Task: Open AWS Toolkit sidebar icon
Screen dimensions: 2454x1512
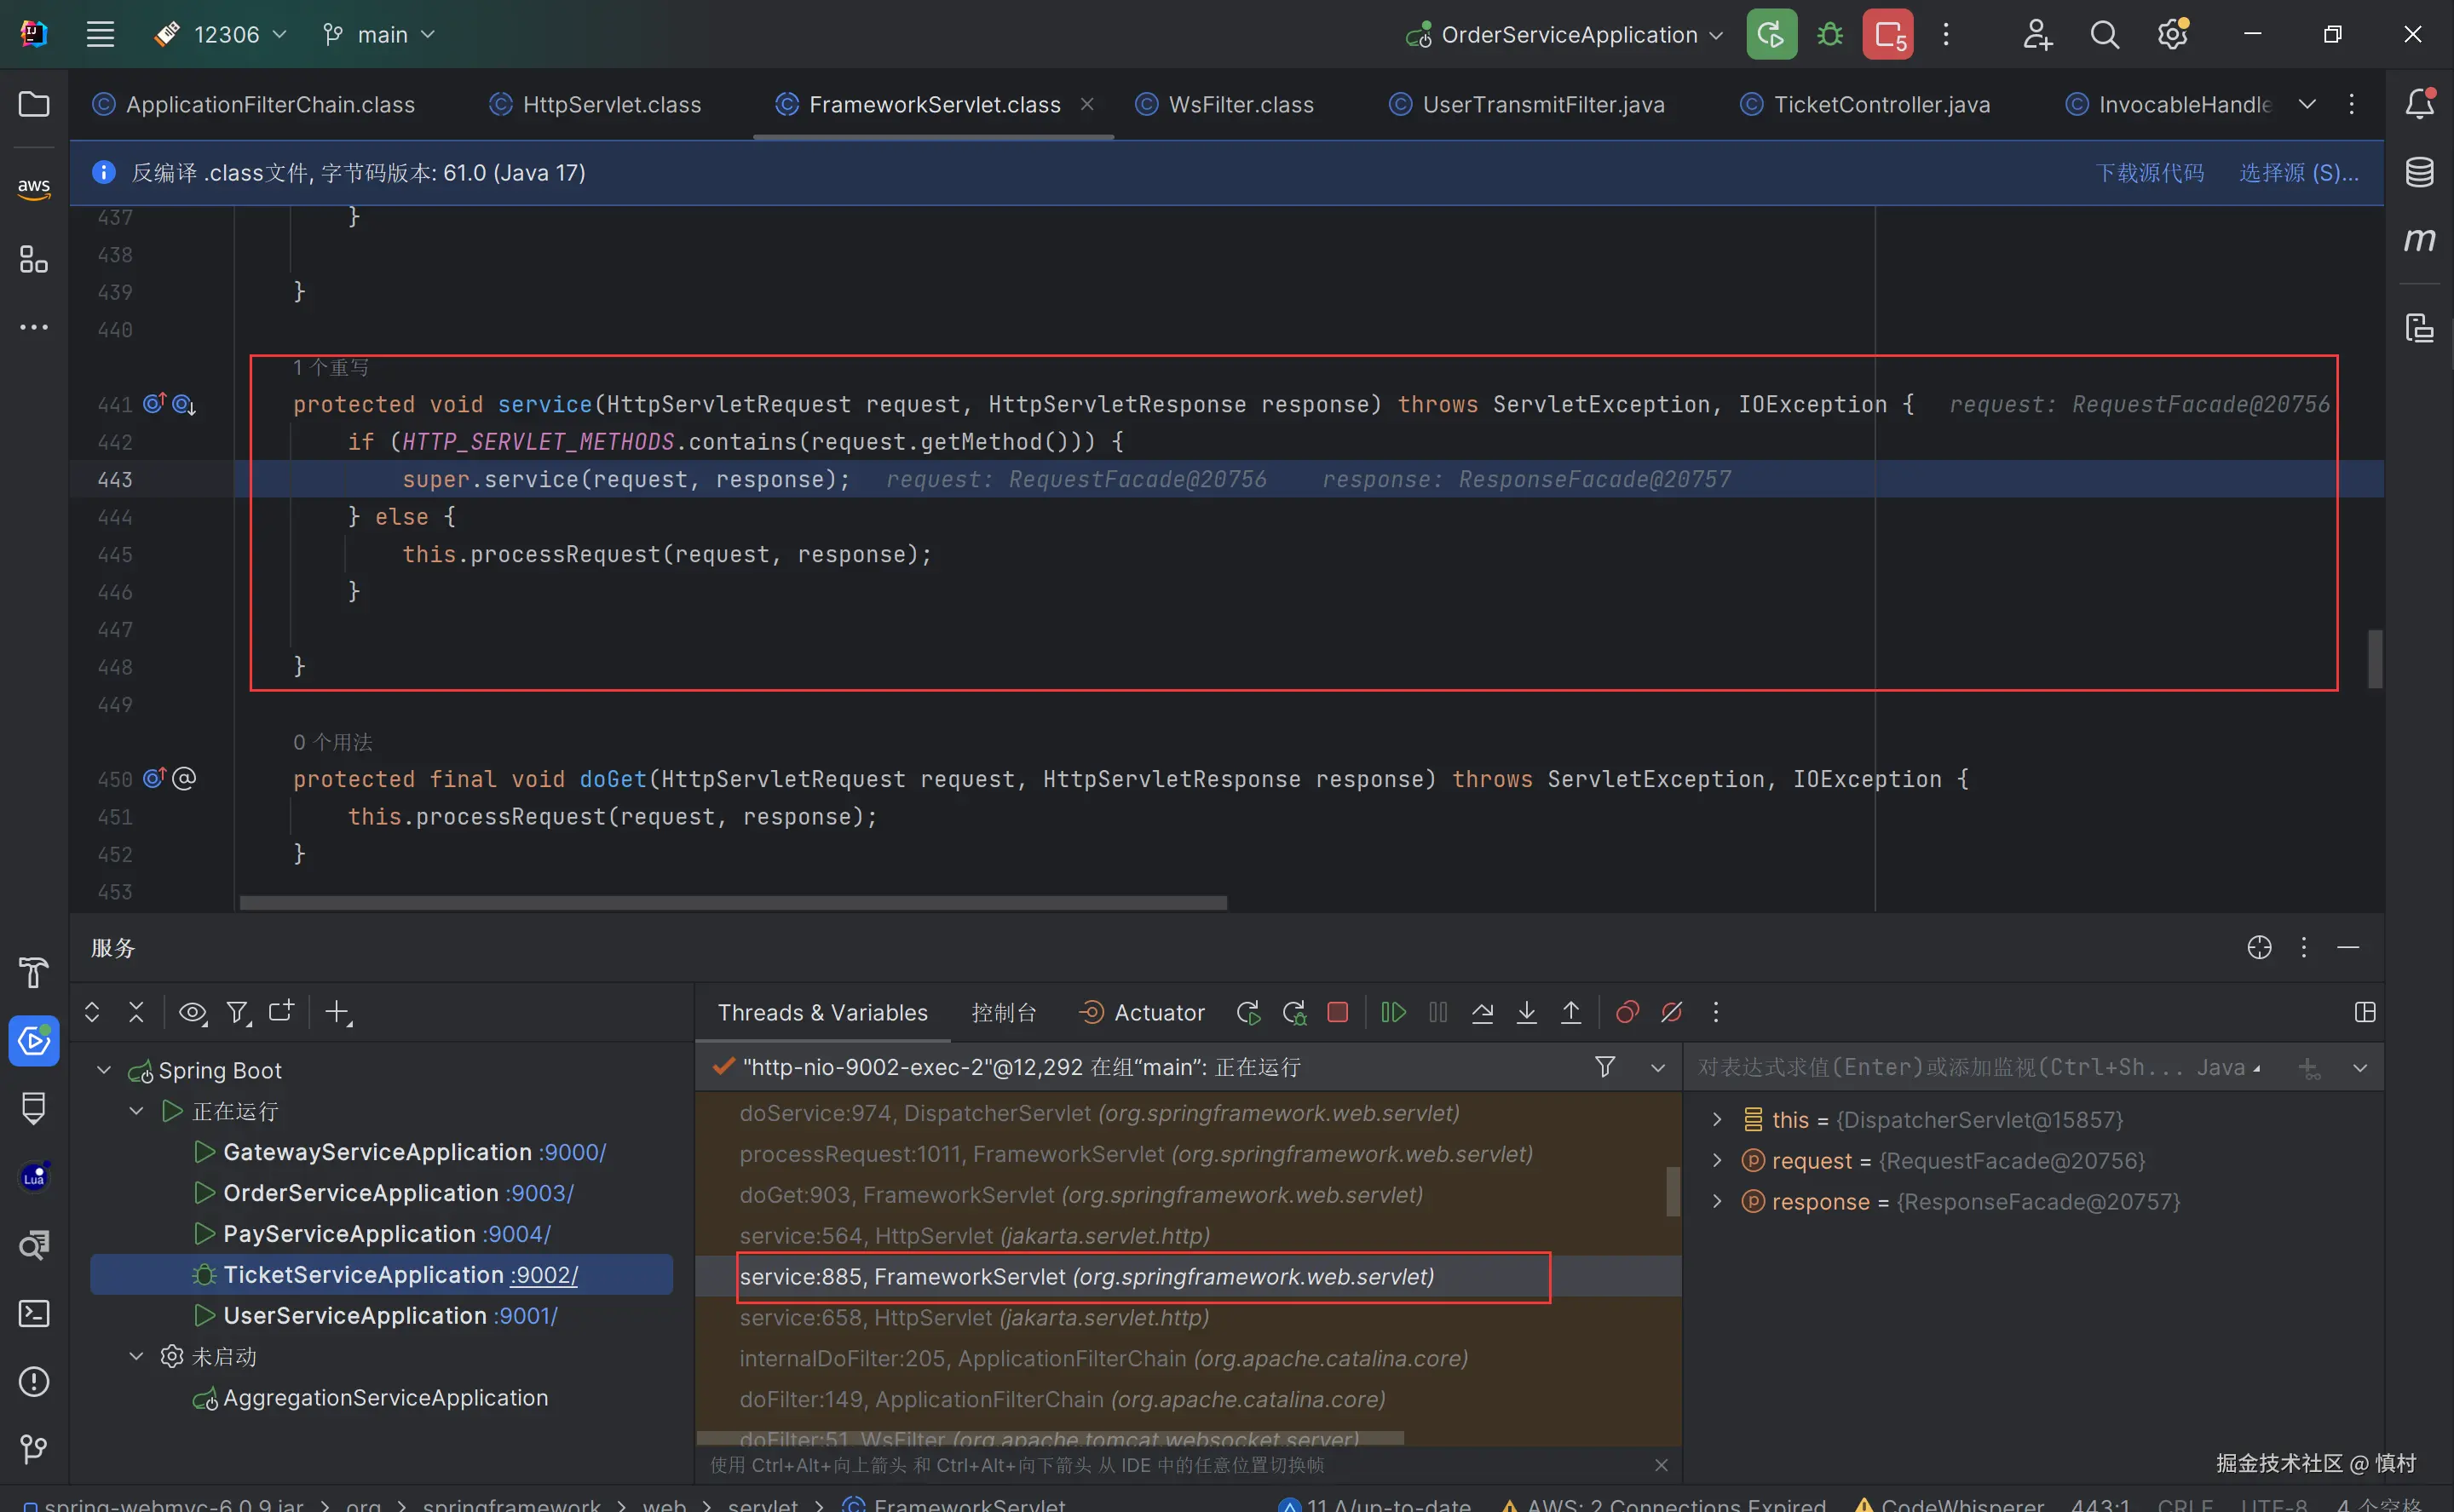Action: [x=34, y=187]
